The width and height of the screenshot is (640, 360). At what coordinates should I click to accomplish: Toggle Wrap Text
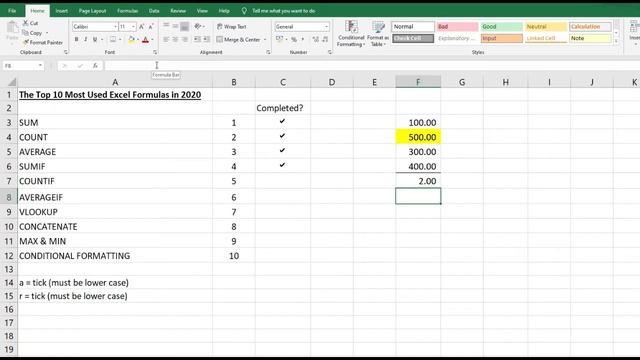click(231, 27)
